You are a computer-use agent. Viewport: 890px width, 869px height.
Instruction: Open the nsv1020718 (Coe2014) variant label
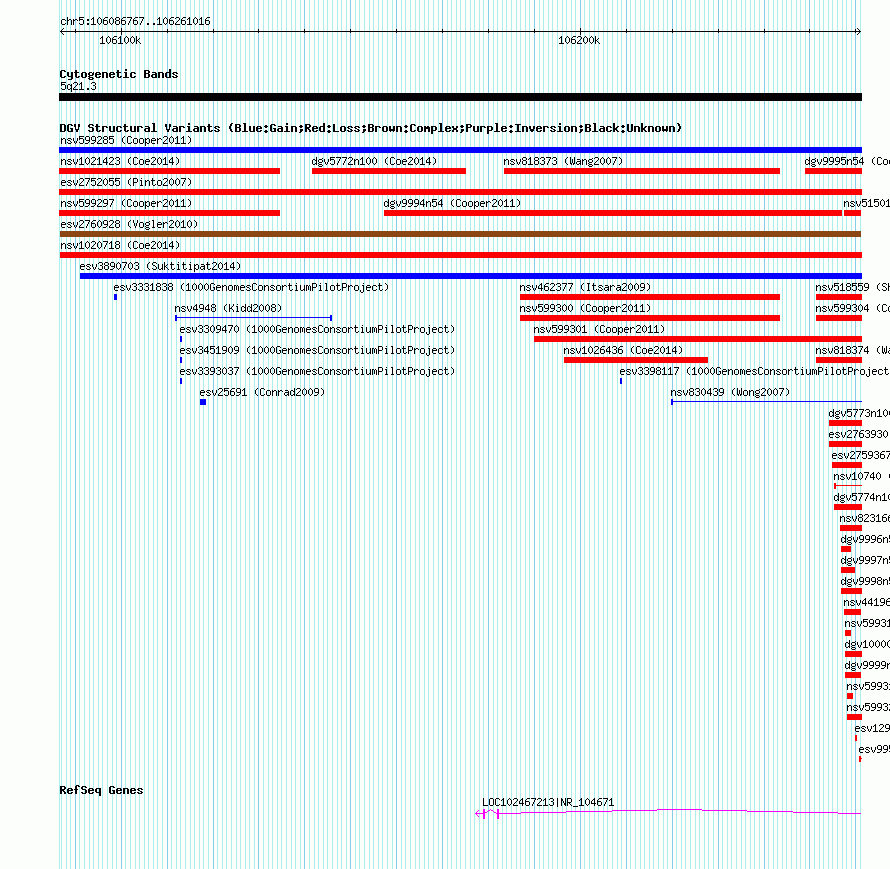coord(120,245)
